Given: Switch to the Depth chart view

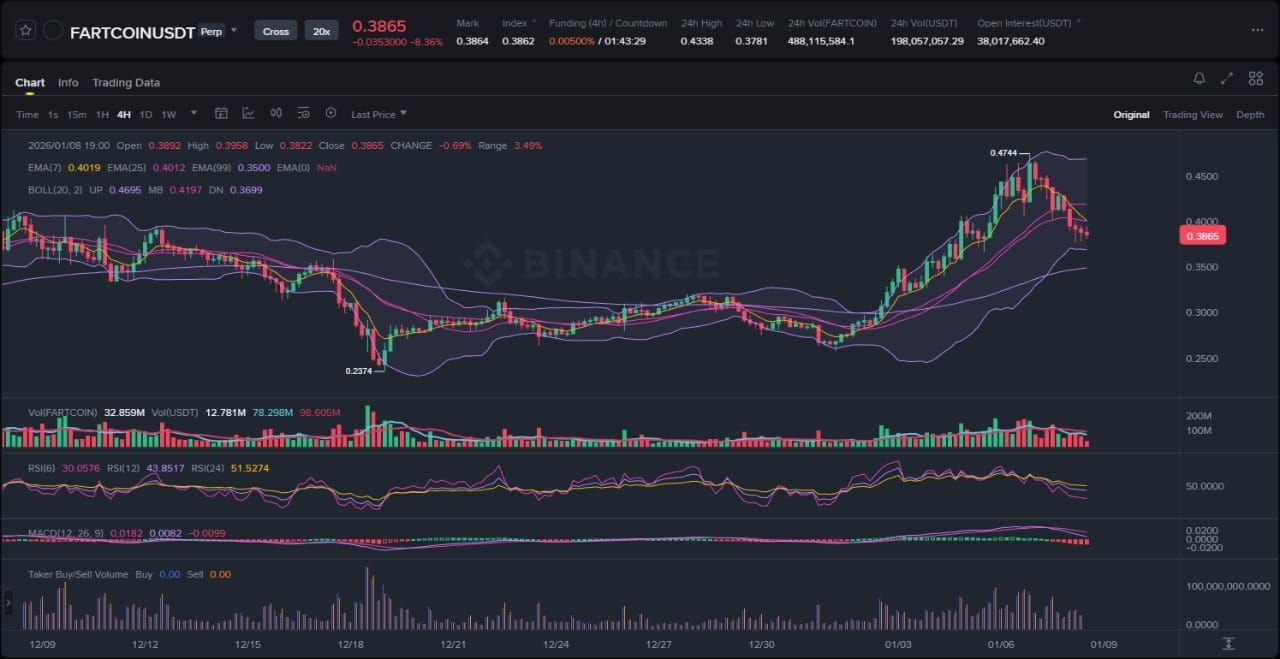Looking at the screenshot, I should pos(1250,115).
